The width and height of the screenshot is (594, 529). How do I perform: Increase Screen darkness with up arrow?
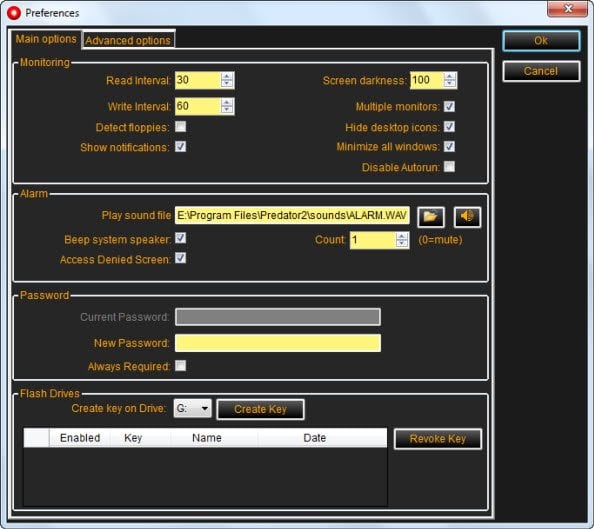(449, 76)
